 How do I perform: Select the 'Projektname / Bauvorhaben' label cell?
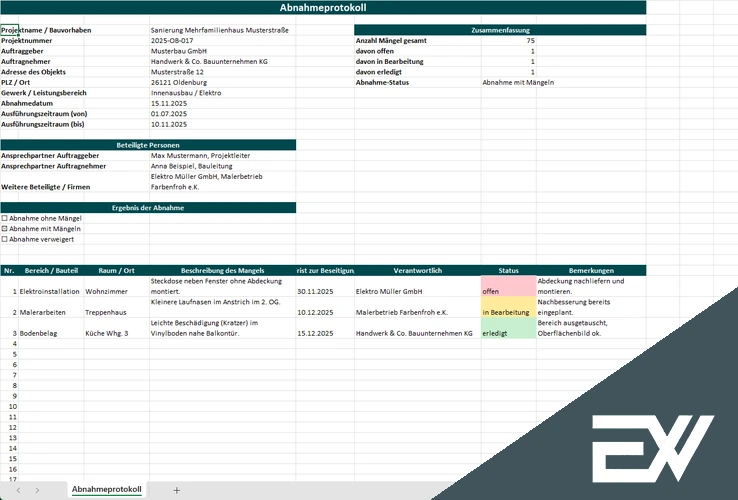point(46,30)
